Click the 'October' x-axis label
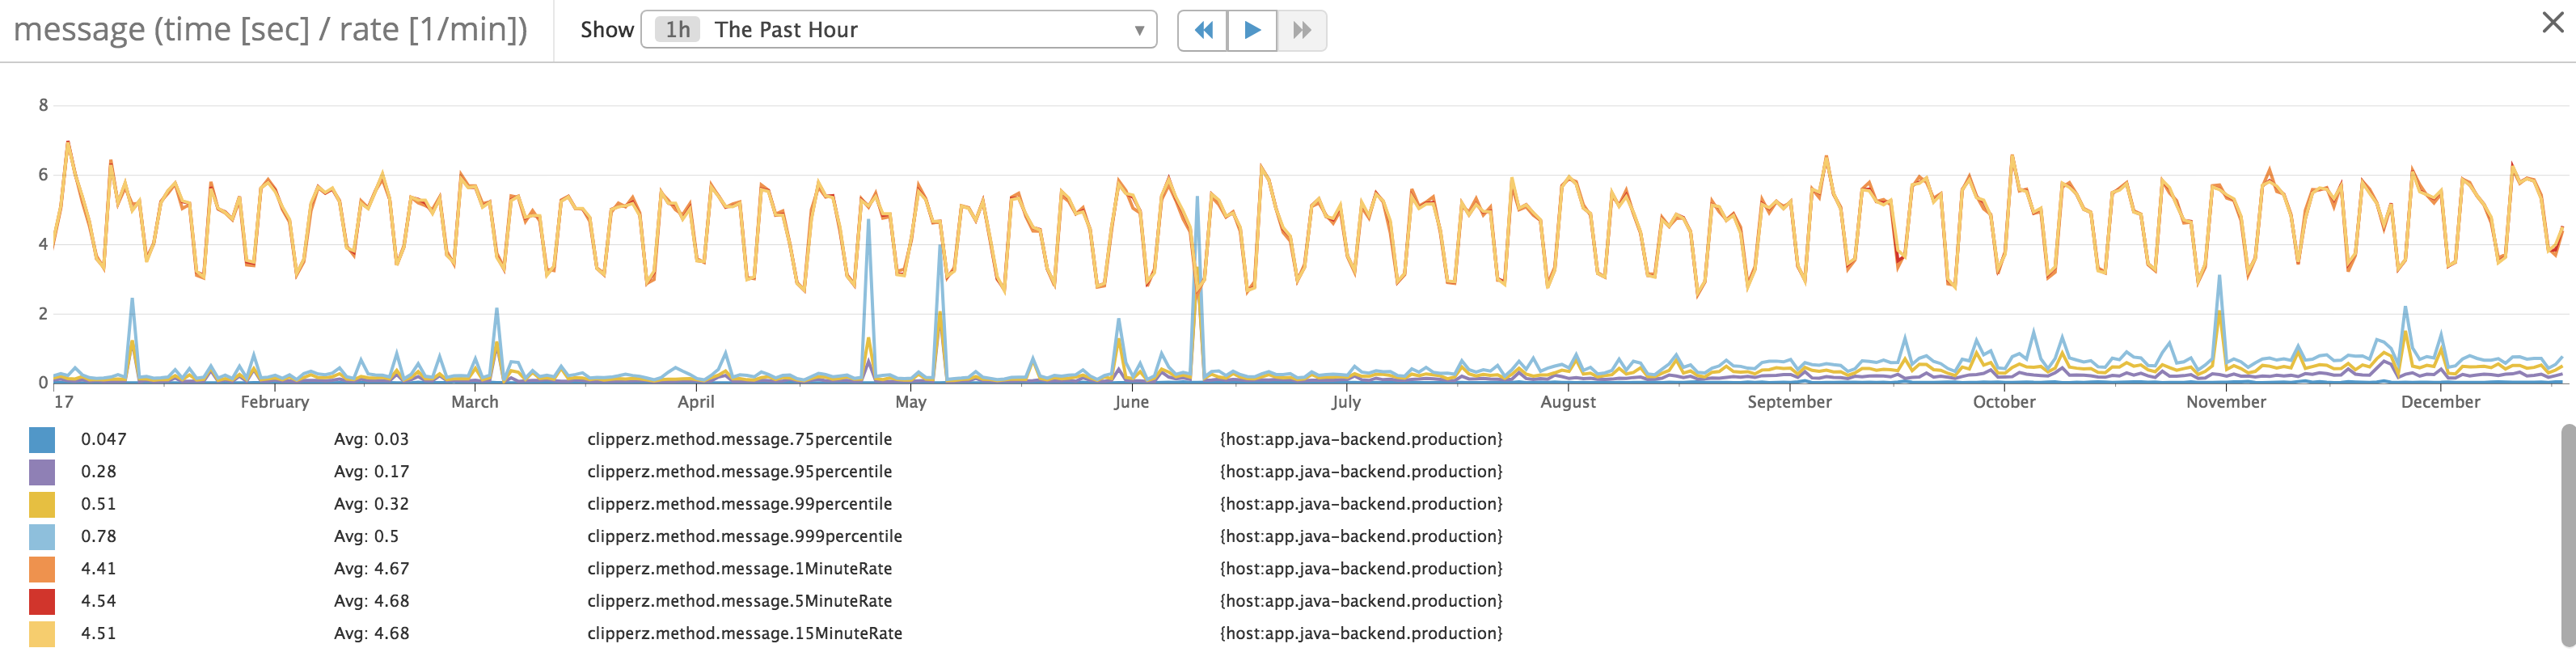 tap(2004, 402)
